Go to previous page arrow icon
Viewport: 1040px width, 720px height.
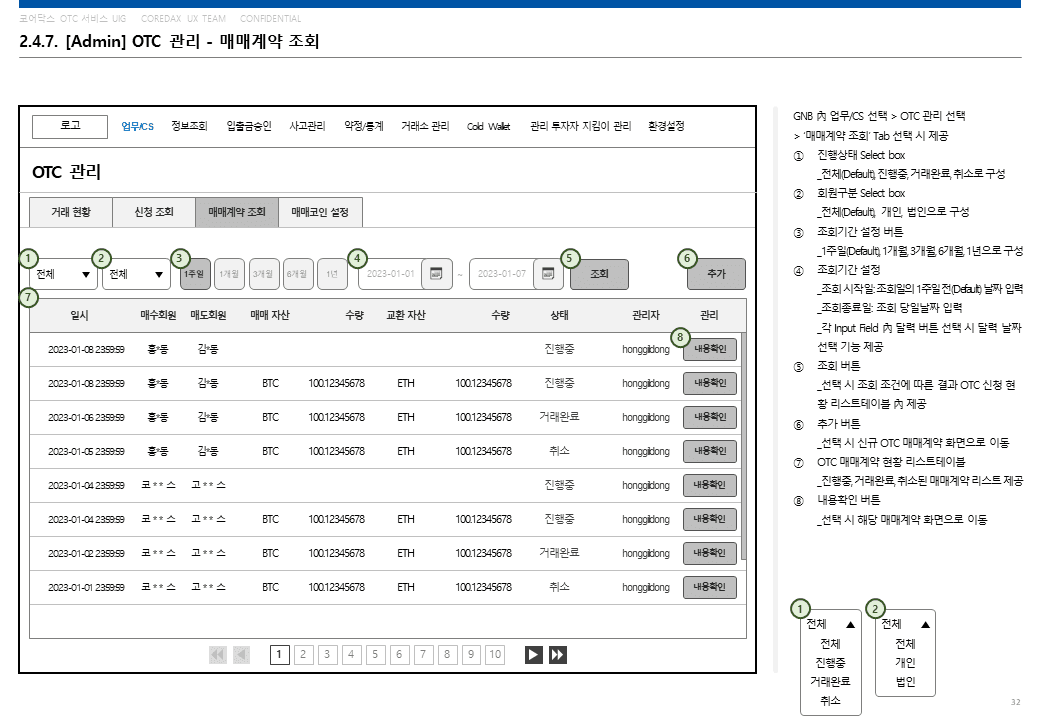tap(241, 655)
